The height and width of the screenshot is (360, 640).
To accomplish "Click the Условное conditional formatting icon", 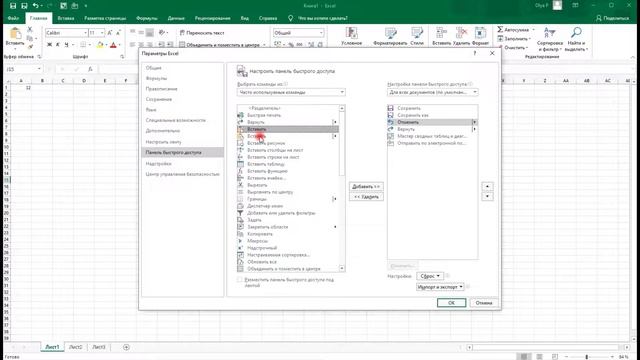I will (351, 33).
